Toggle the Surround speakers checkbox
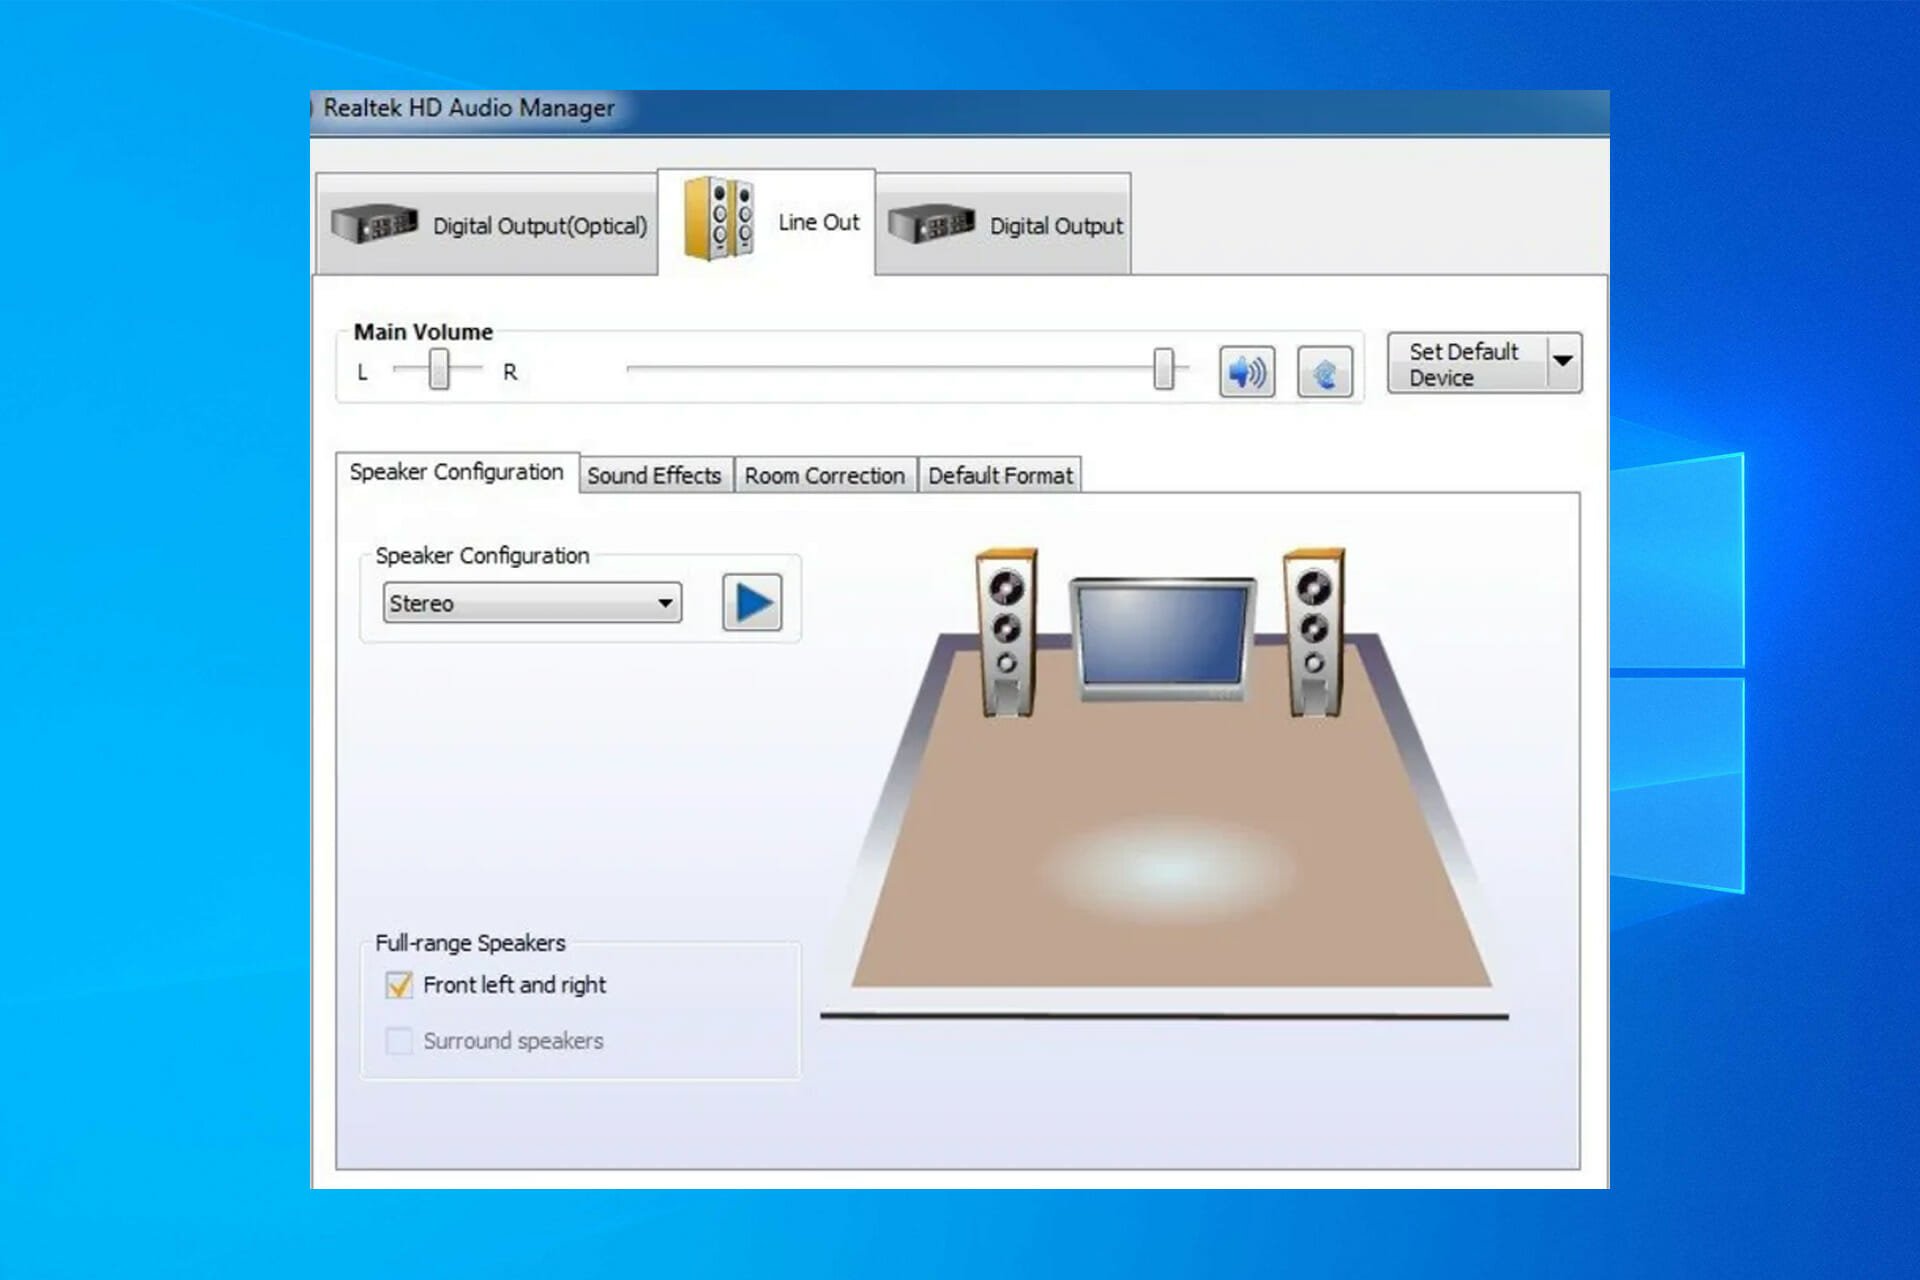The image size is (1920, 1280). [x=397, y=1040]
